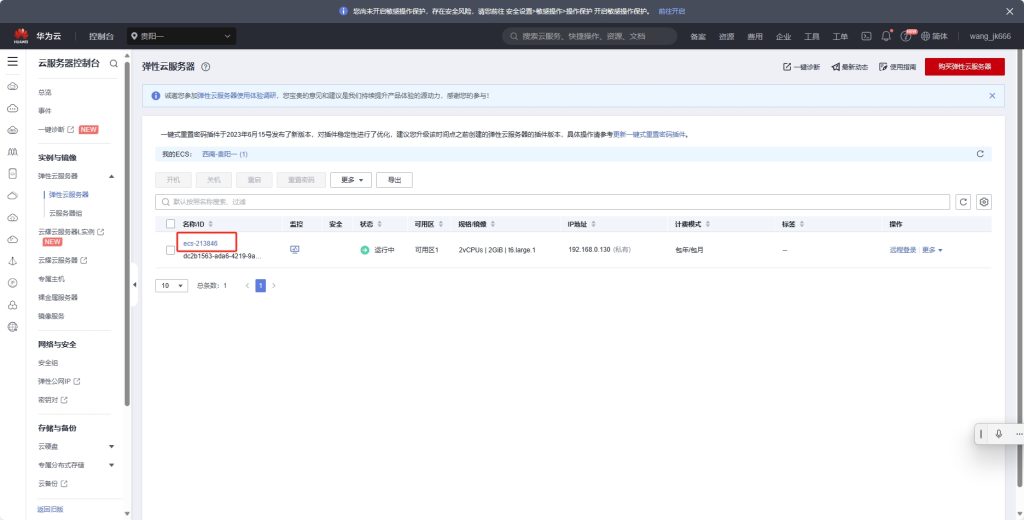Viewport: 1024px width, 520px height.
Task: Open 一键诊断 in page header
Action: tap(801, 67)
